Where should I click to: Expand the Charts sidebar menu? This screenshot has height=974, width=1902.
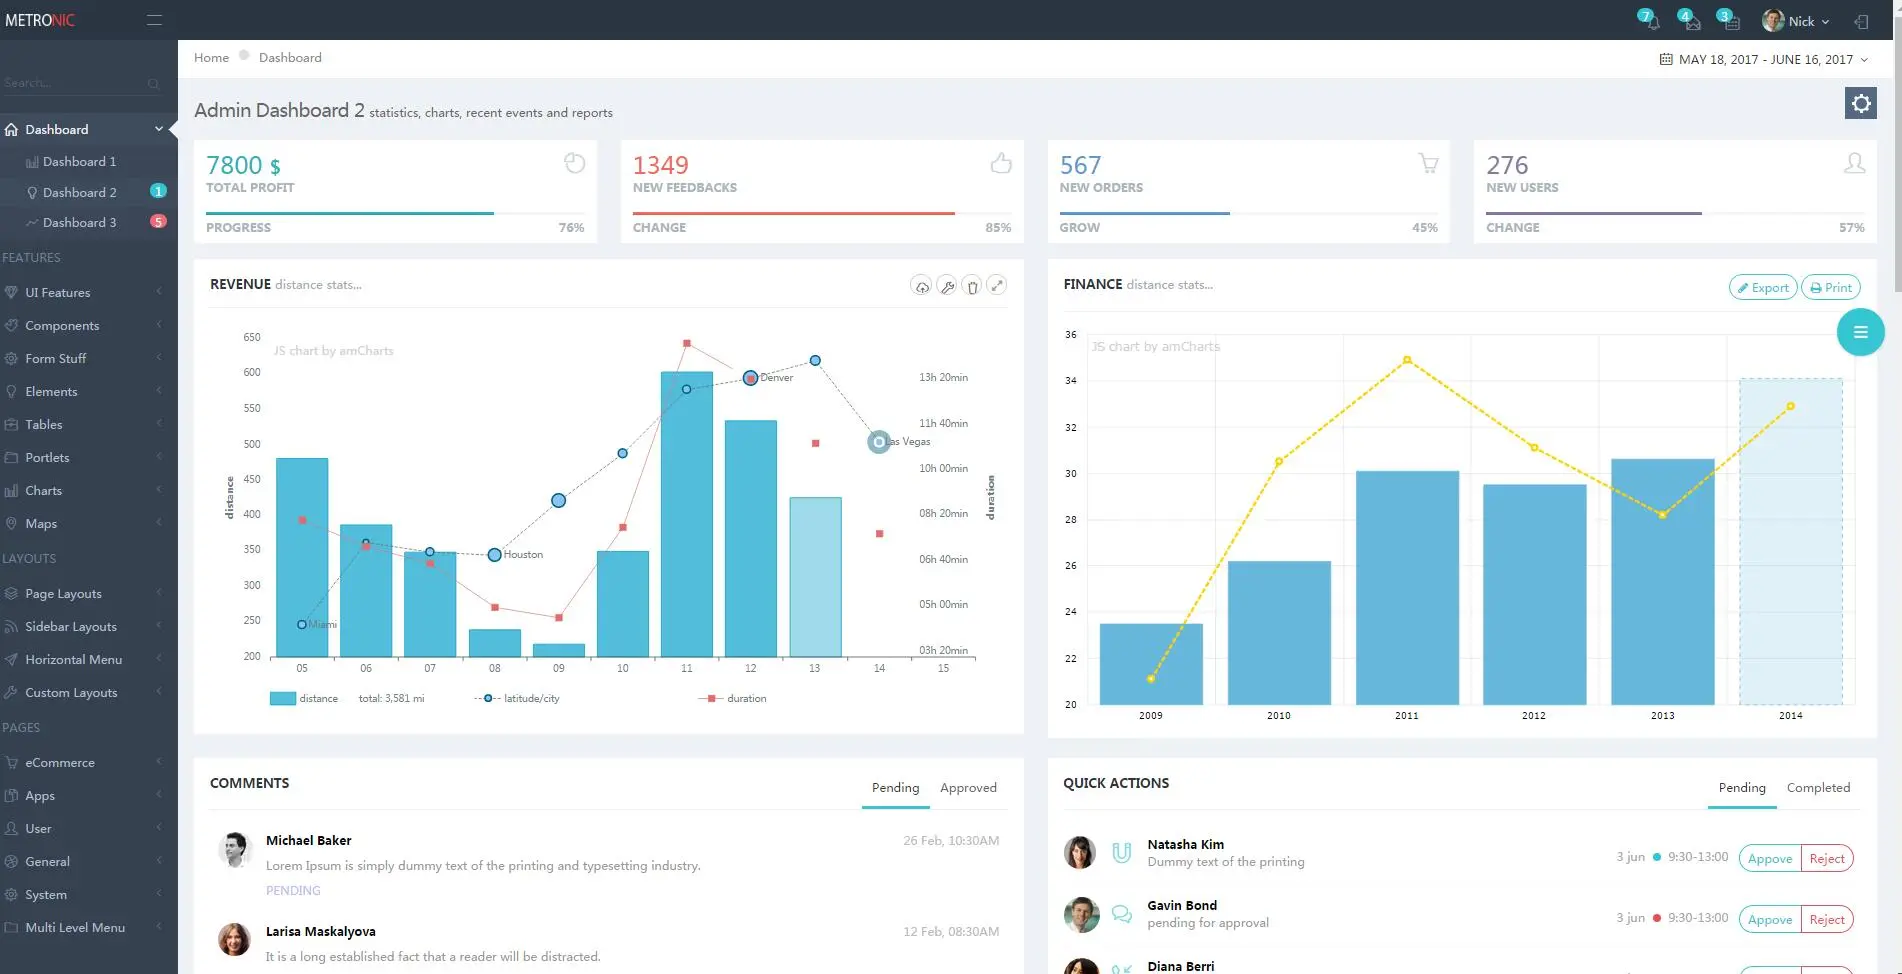click(89, 490)
